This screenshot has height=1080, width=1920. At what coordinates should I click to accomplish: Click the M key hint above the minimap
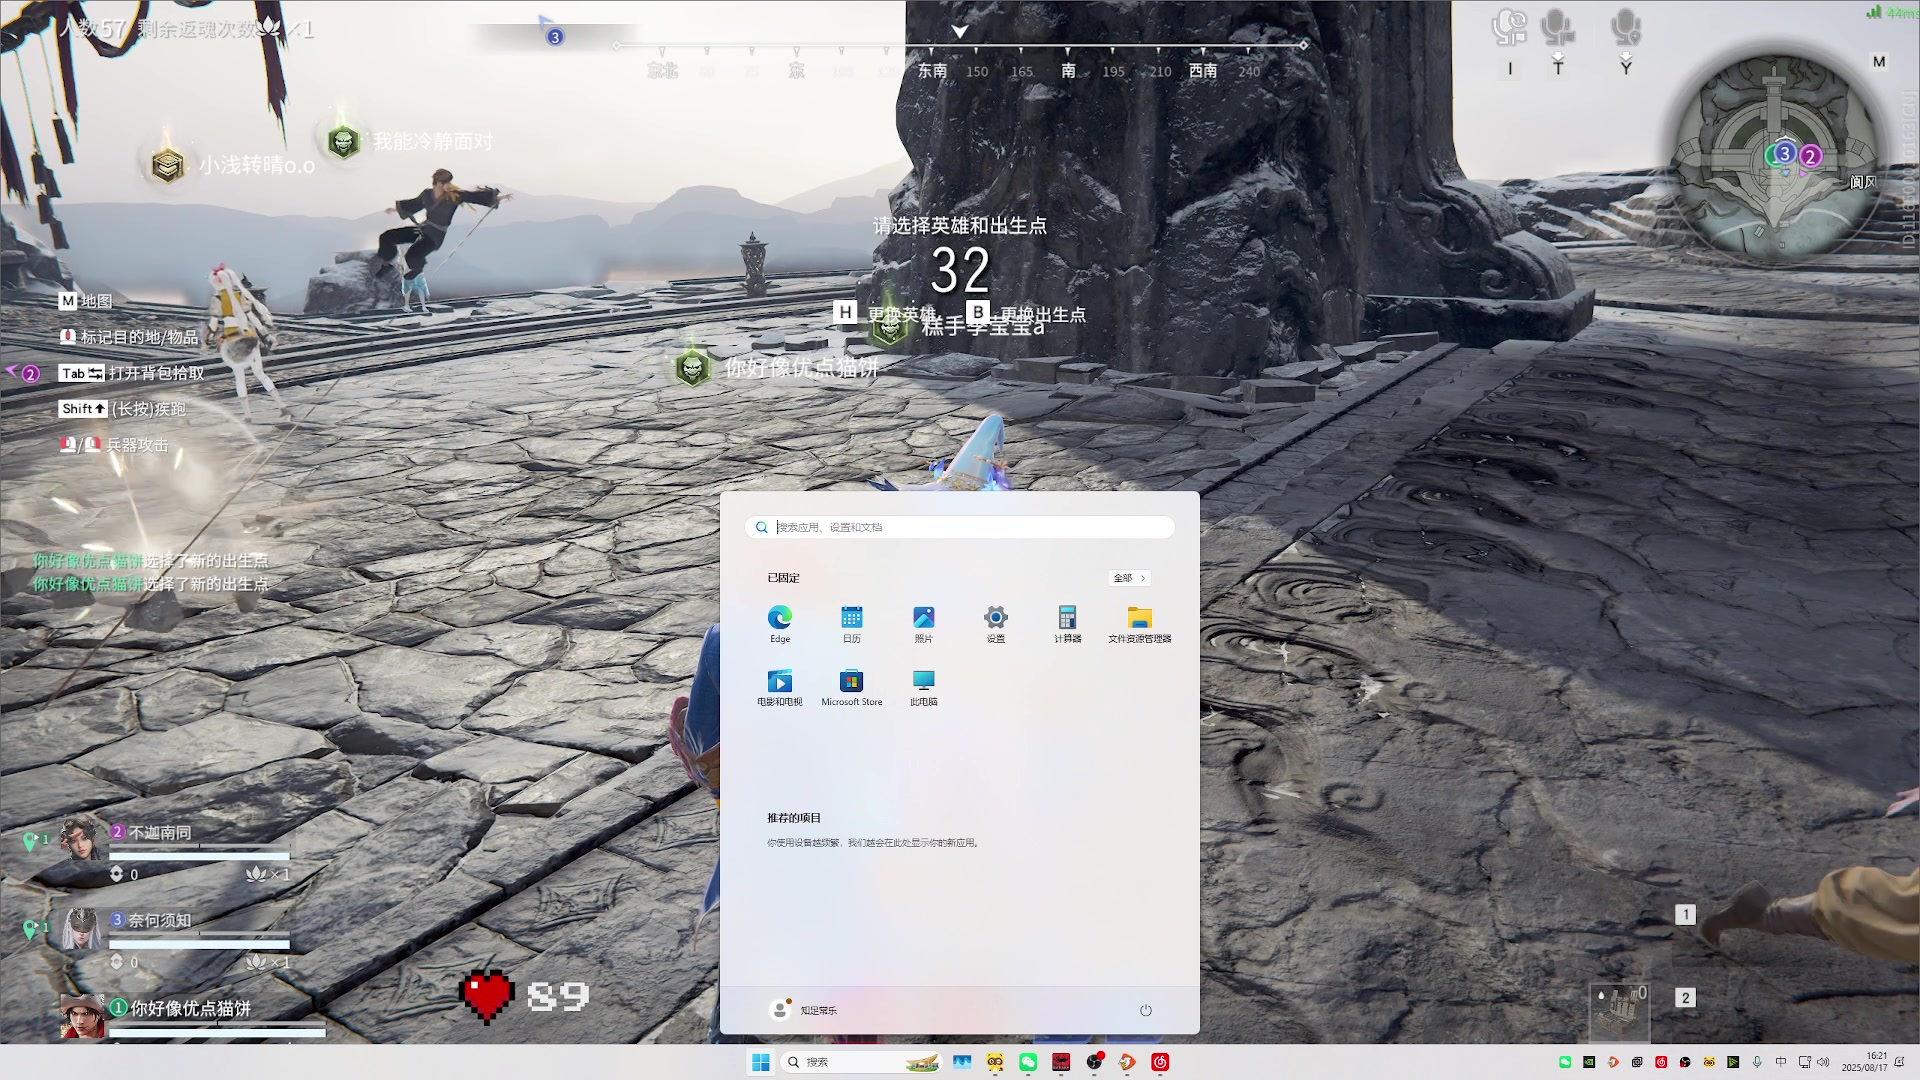click(1879, 62)
